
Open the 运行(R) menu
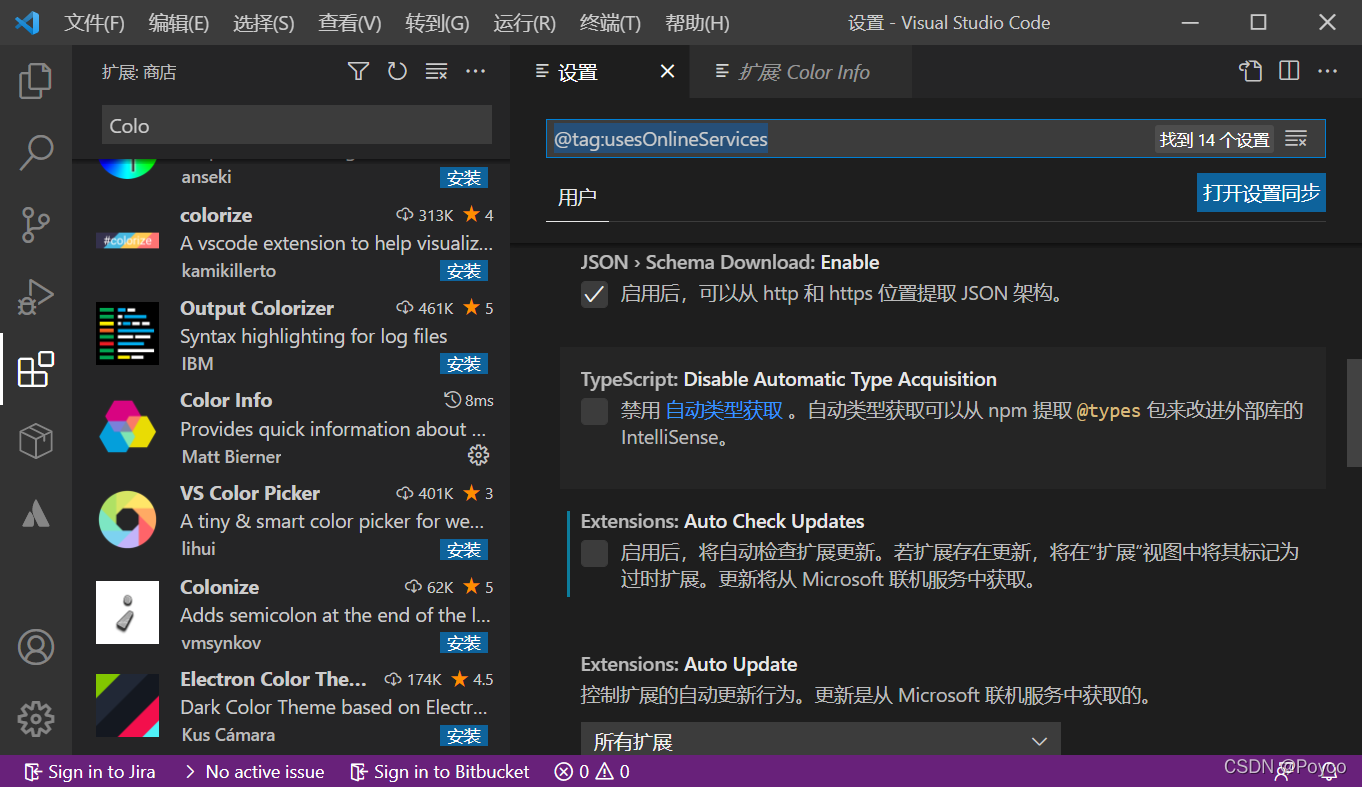click(524, 22)
